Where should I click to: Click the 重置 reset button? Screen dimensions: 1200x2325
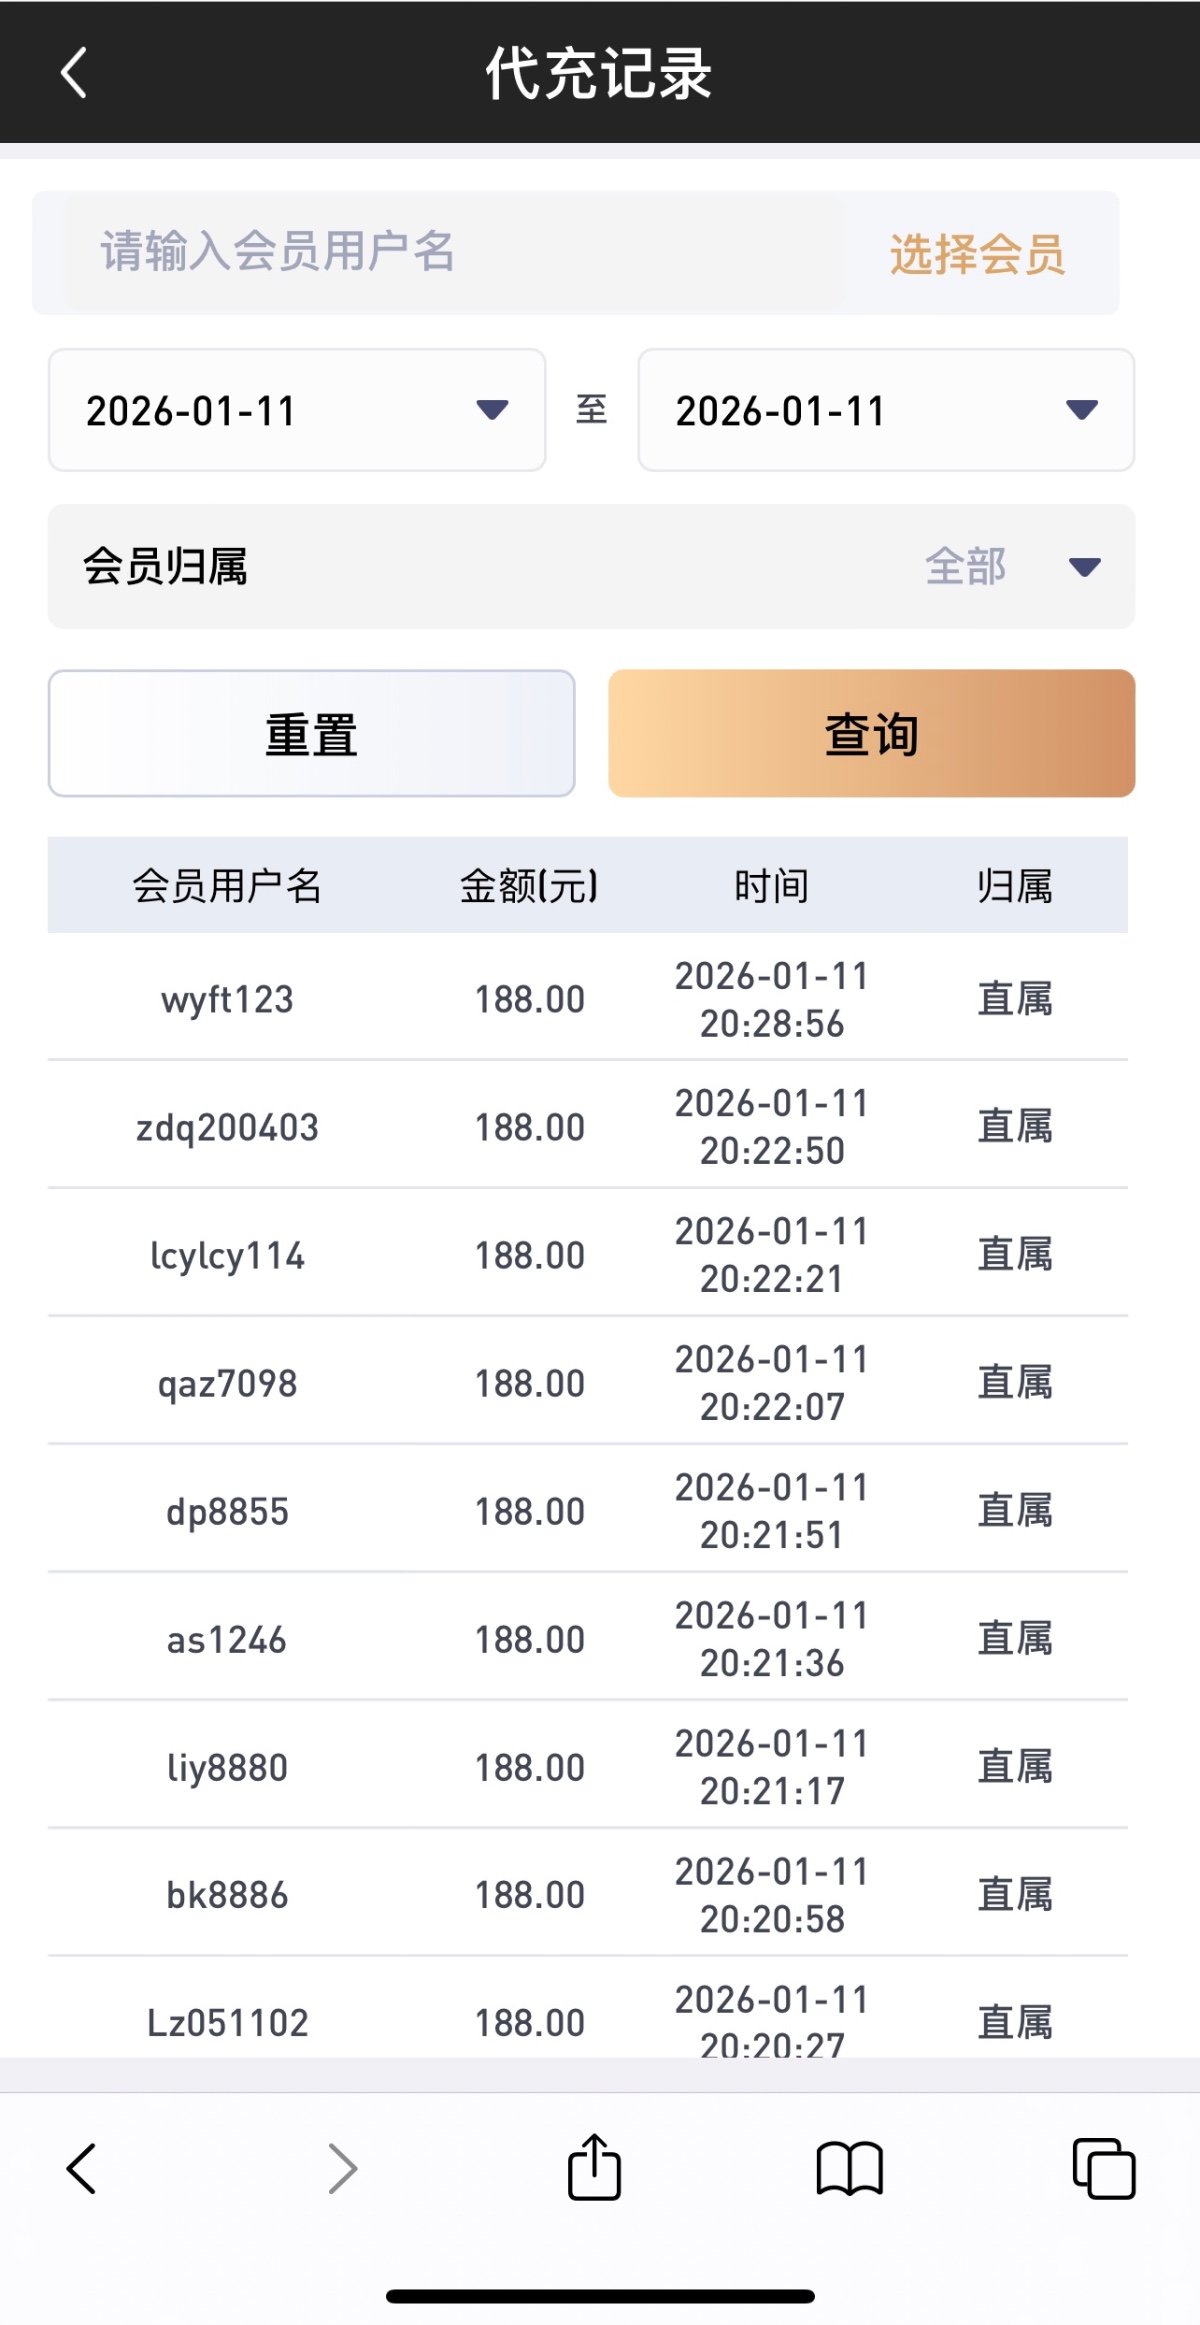(311, 733)
